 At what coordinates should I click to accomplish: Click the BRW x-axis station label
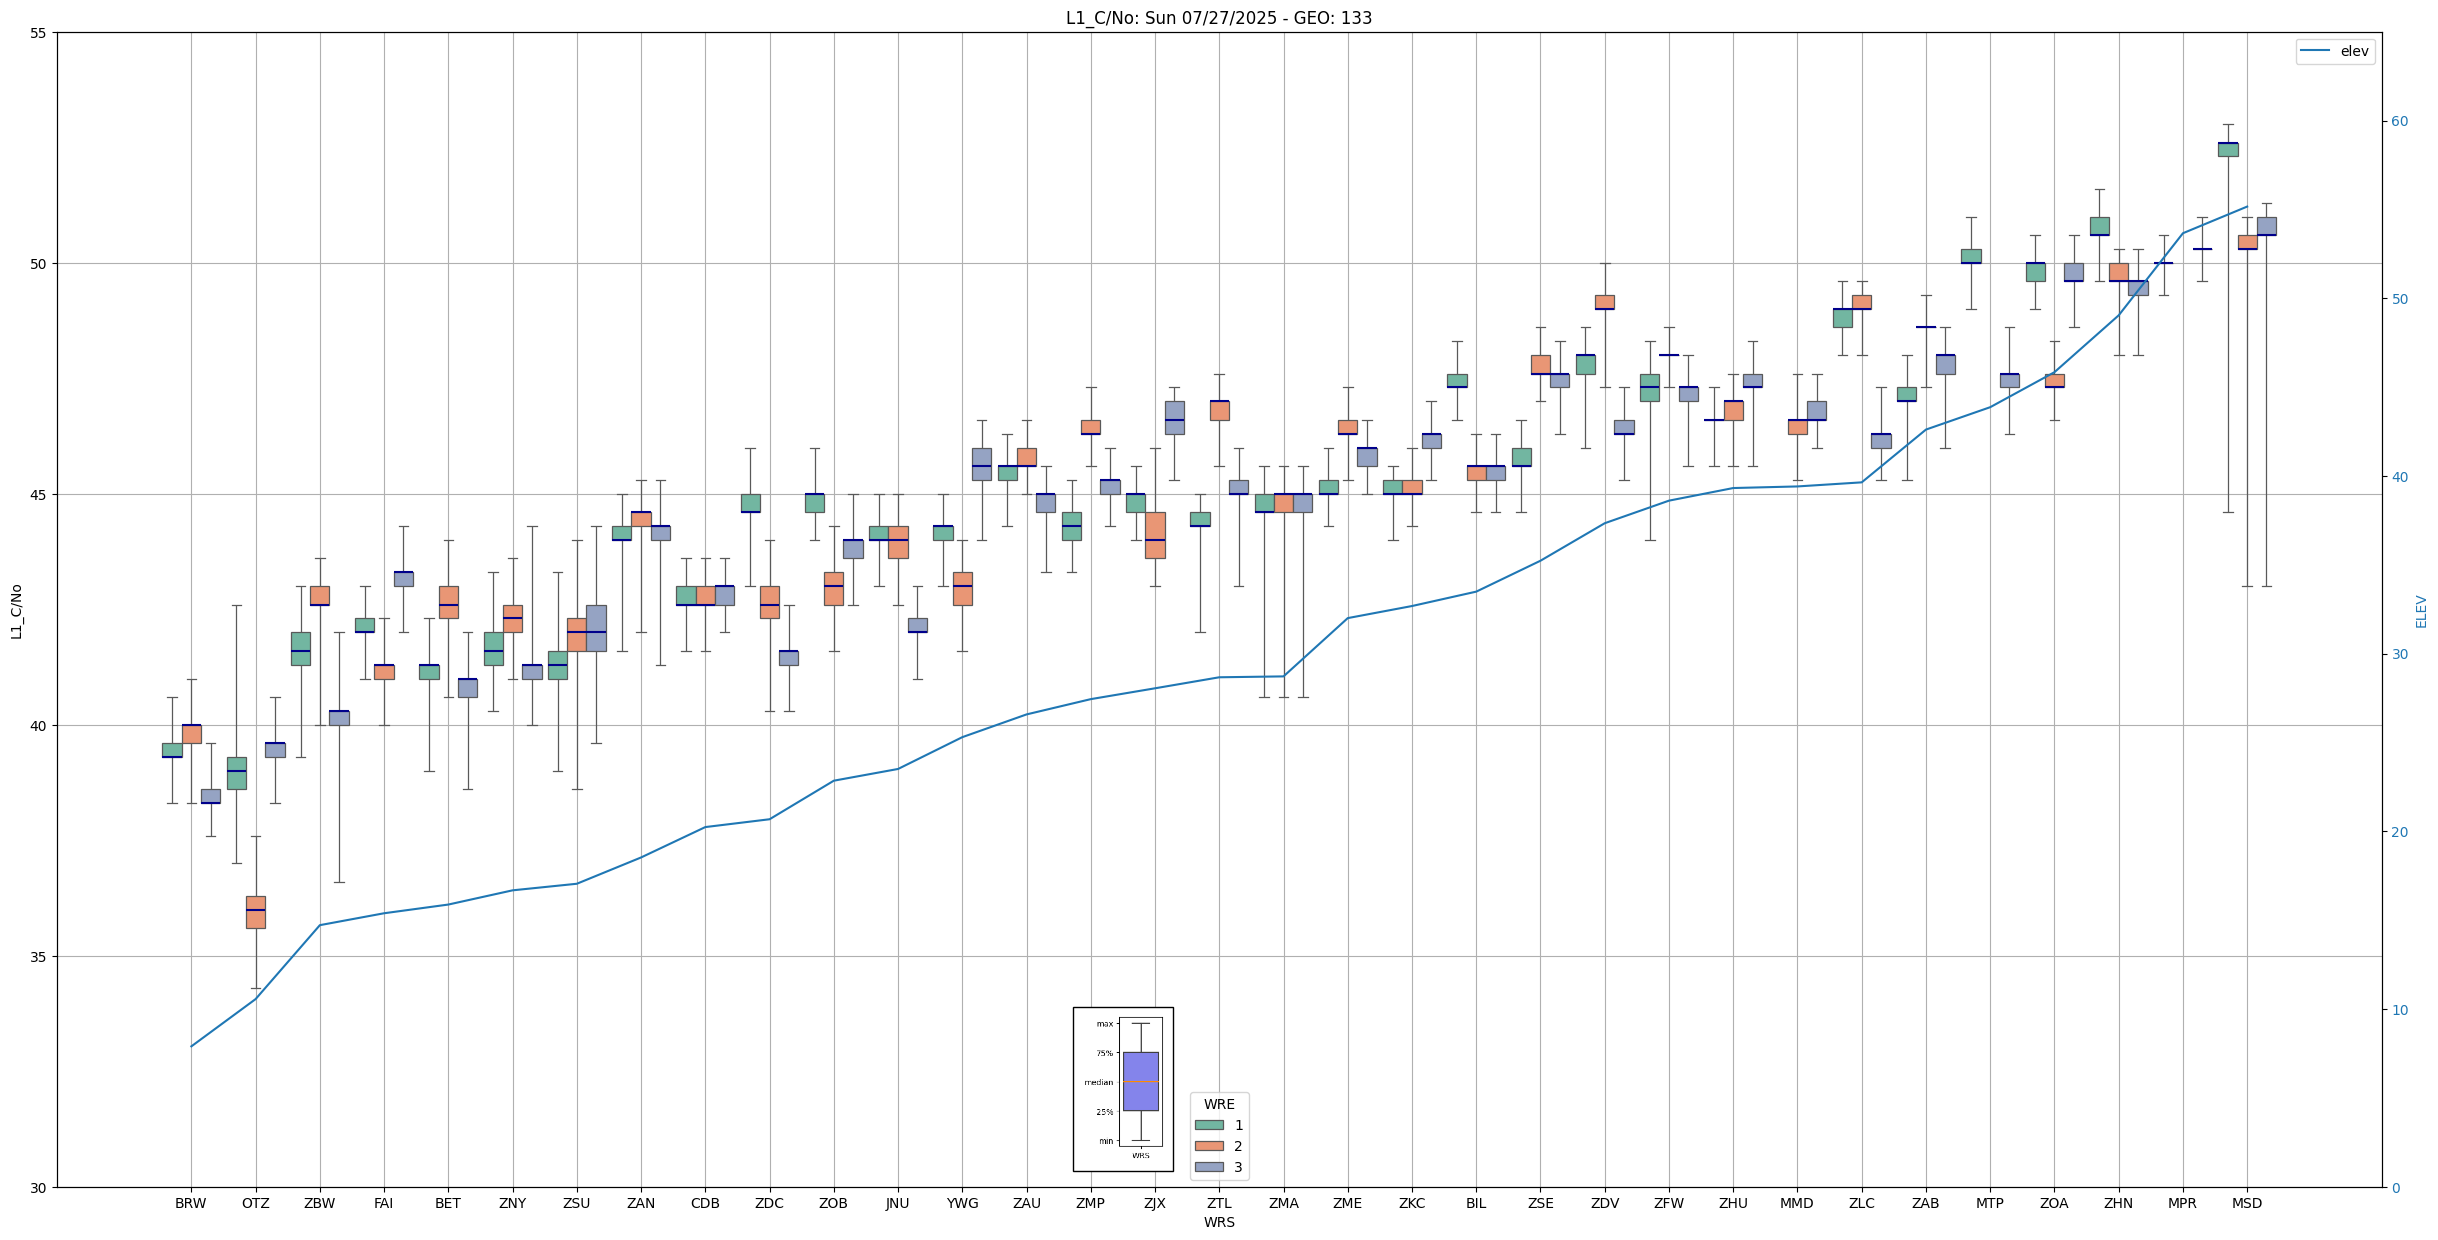point(190,1203)
